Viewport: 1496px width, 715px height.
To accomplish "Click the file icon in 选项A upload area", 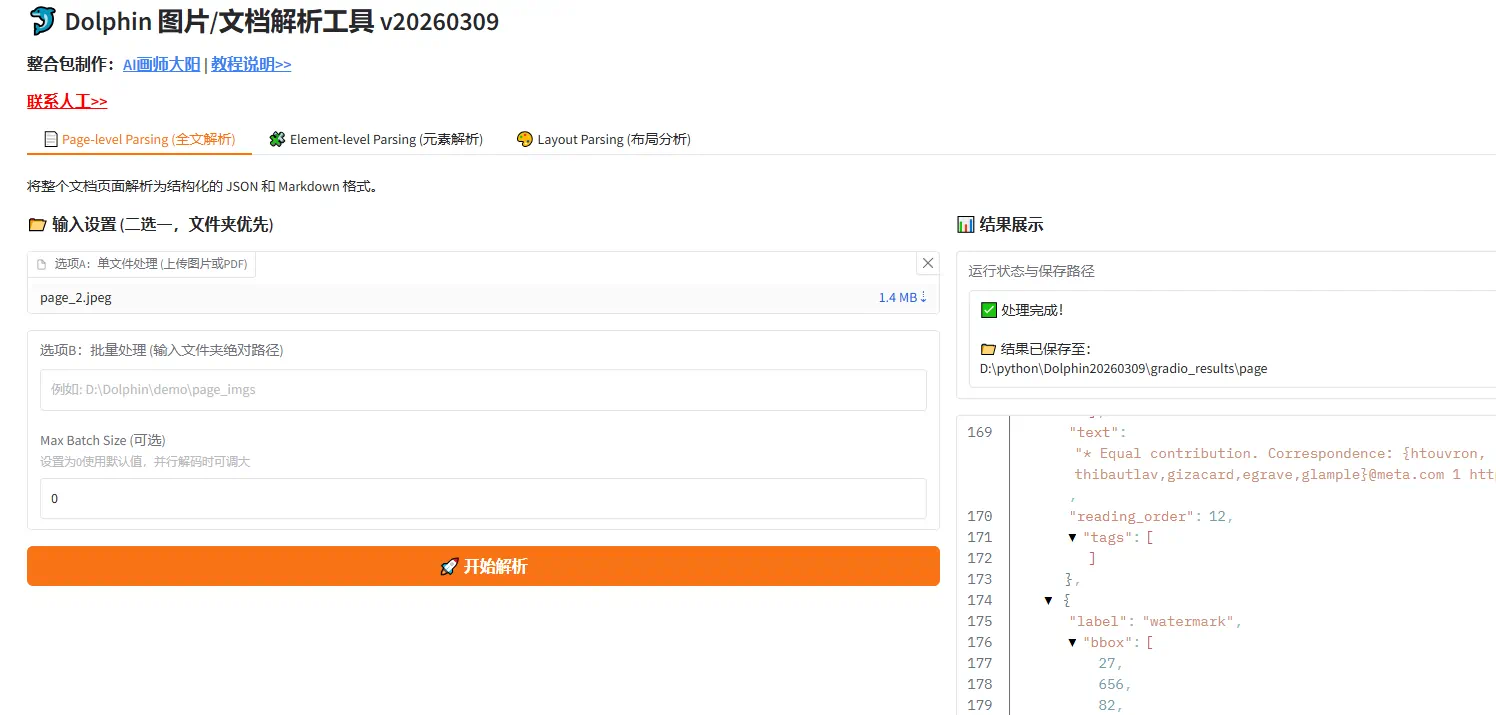I will pyautogui.click(x=43, y=263).
